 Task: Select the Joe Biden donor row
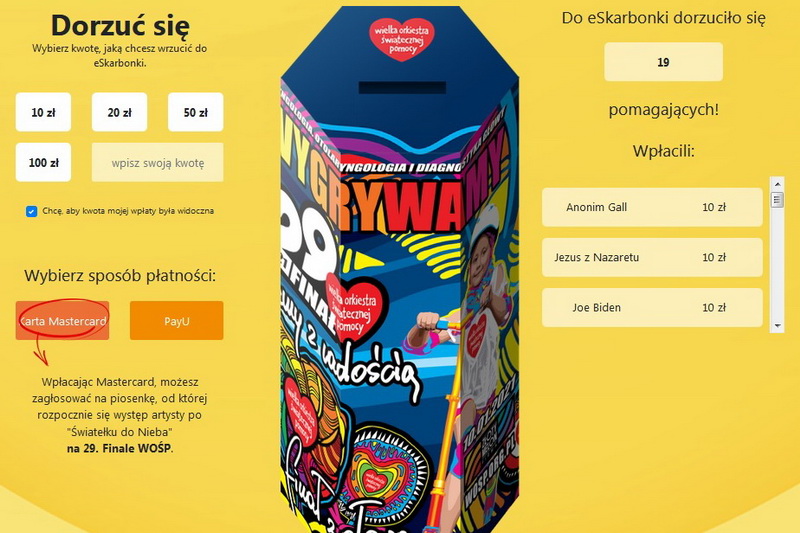click(652, 308)
